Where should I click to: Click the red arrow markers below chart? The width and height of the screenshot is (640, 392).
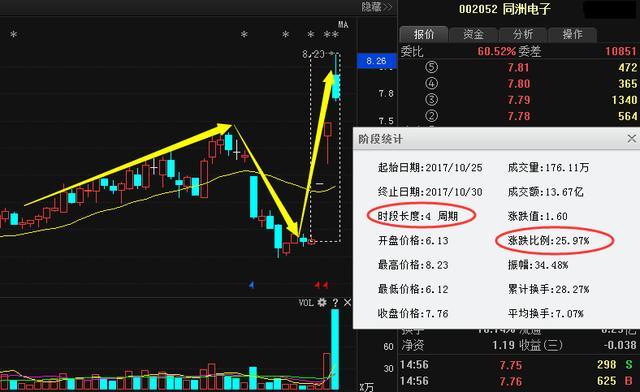click(x=321, y=285)
